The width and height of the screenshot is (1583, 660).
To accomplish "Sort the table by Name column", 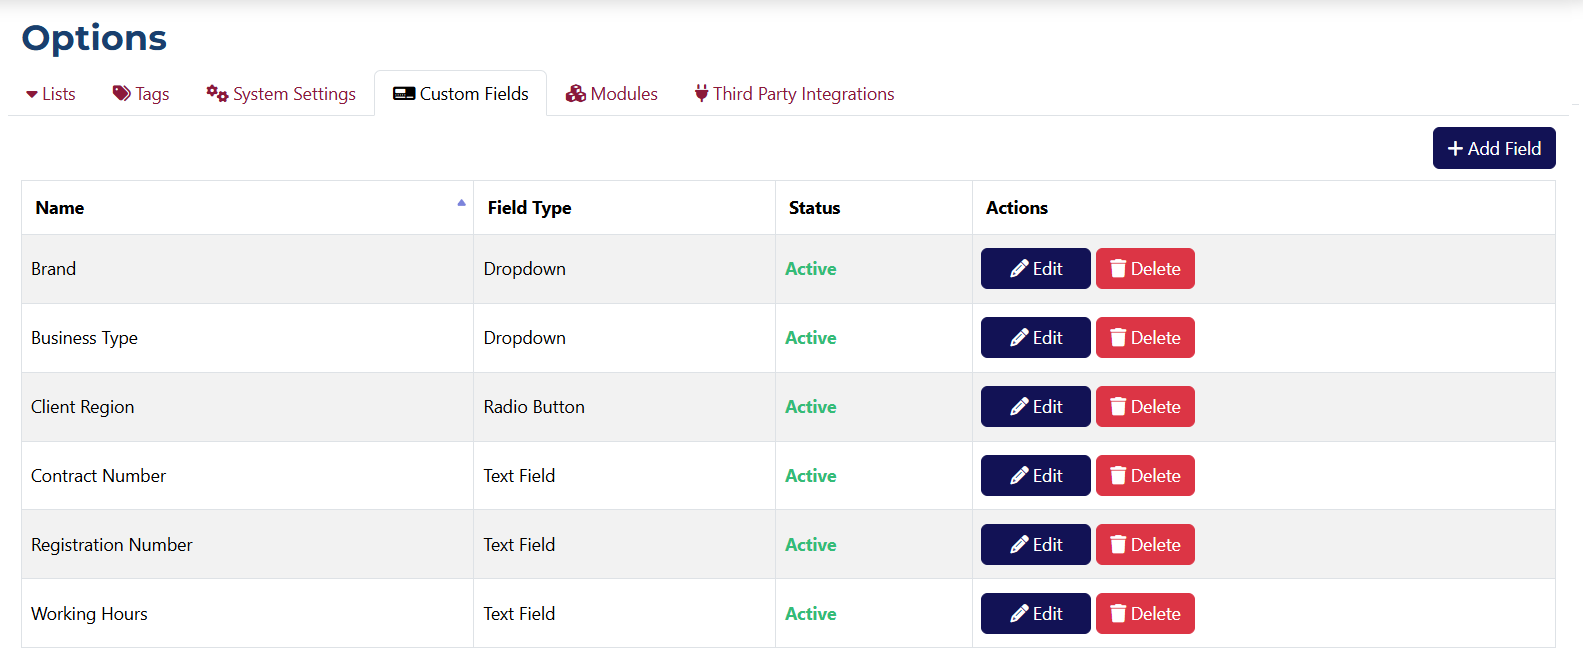I will [248, 208].
